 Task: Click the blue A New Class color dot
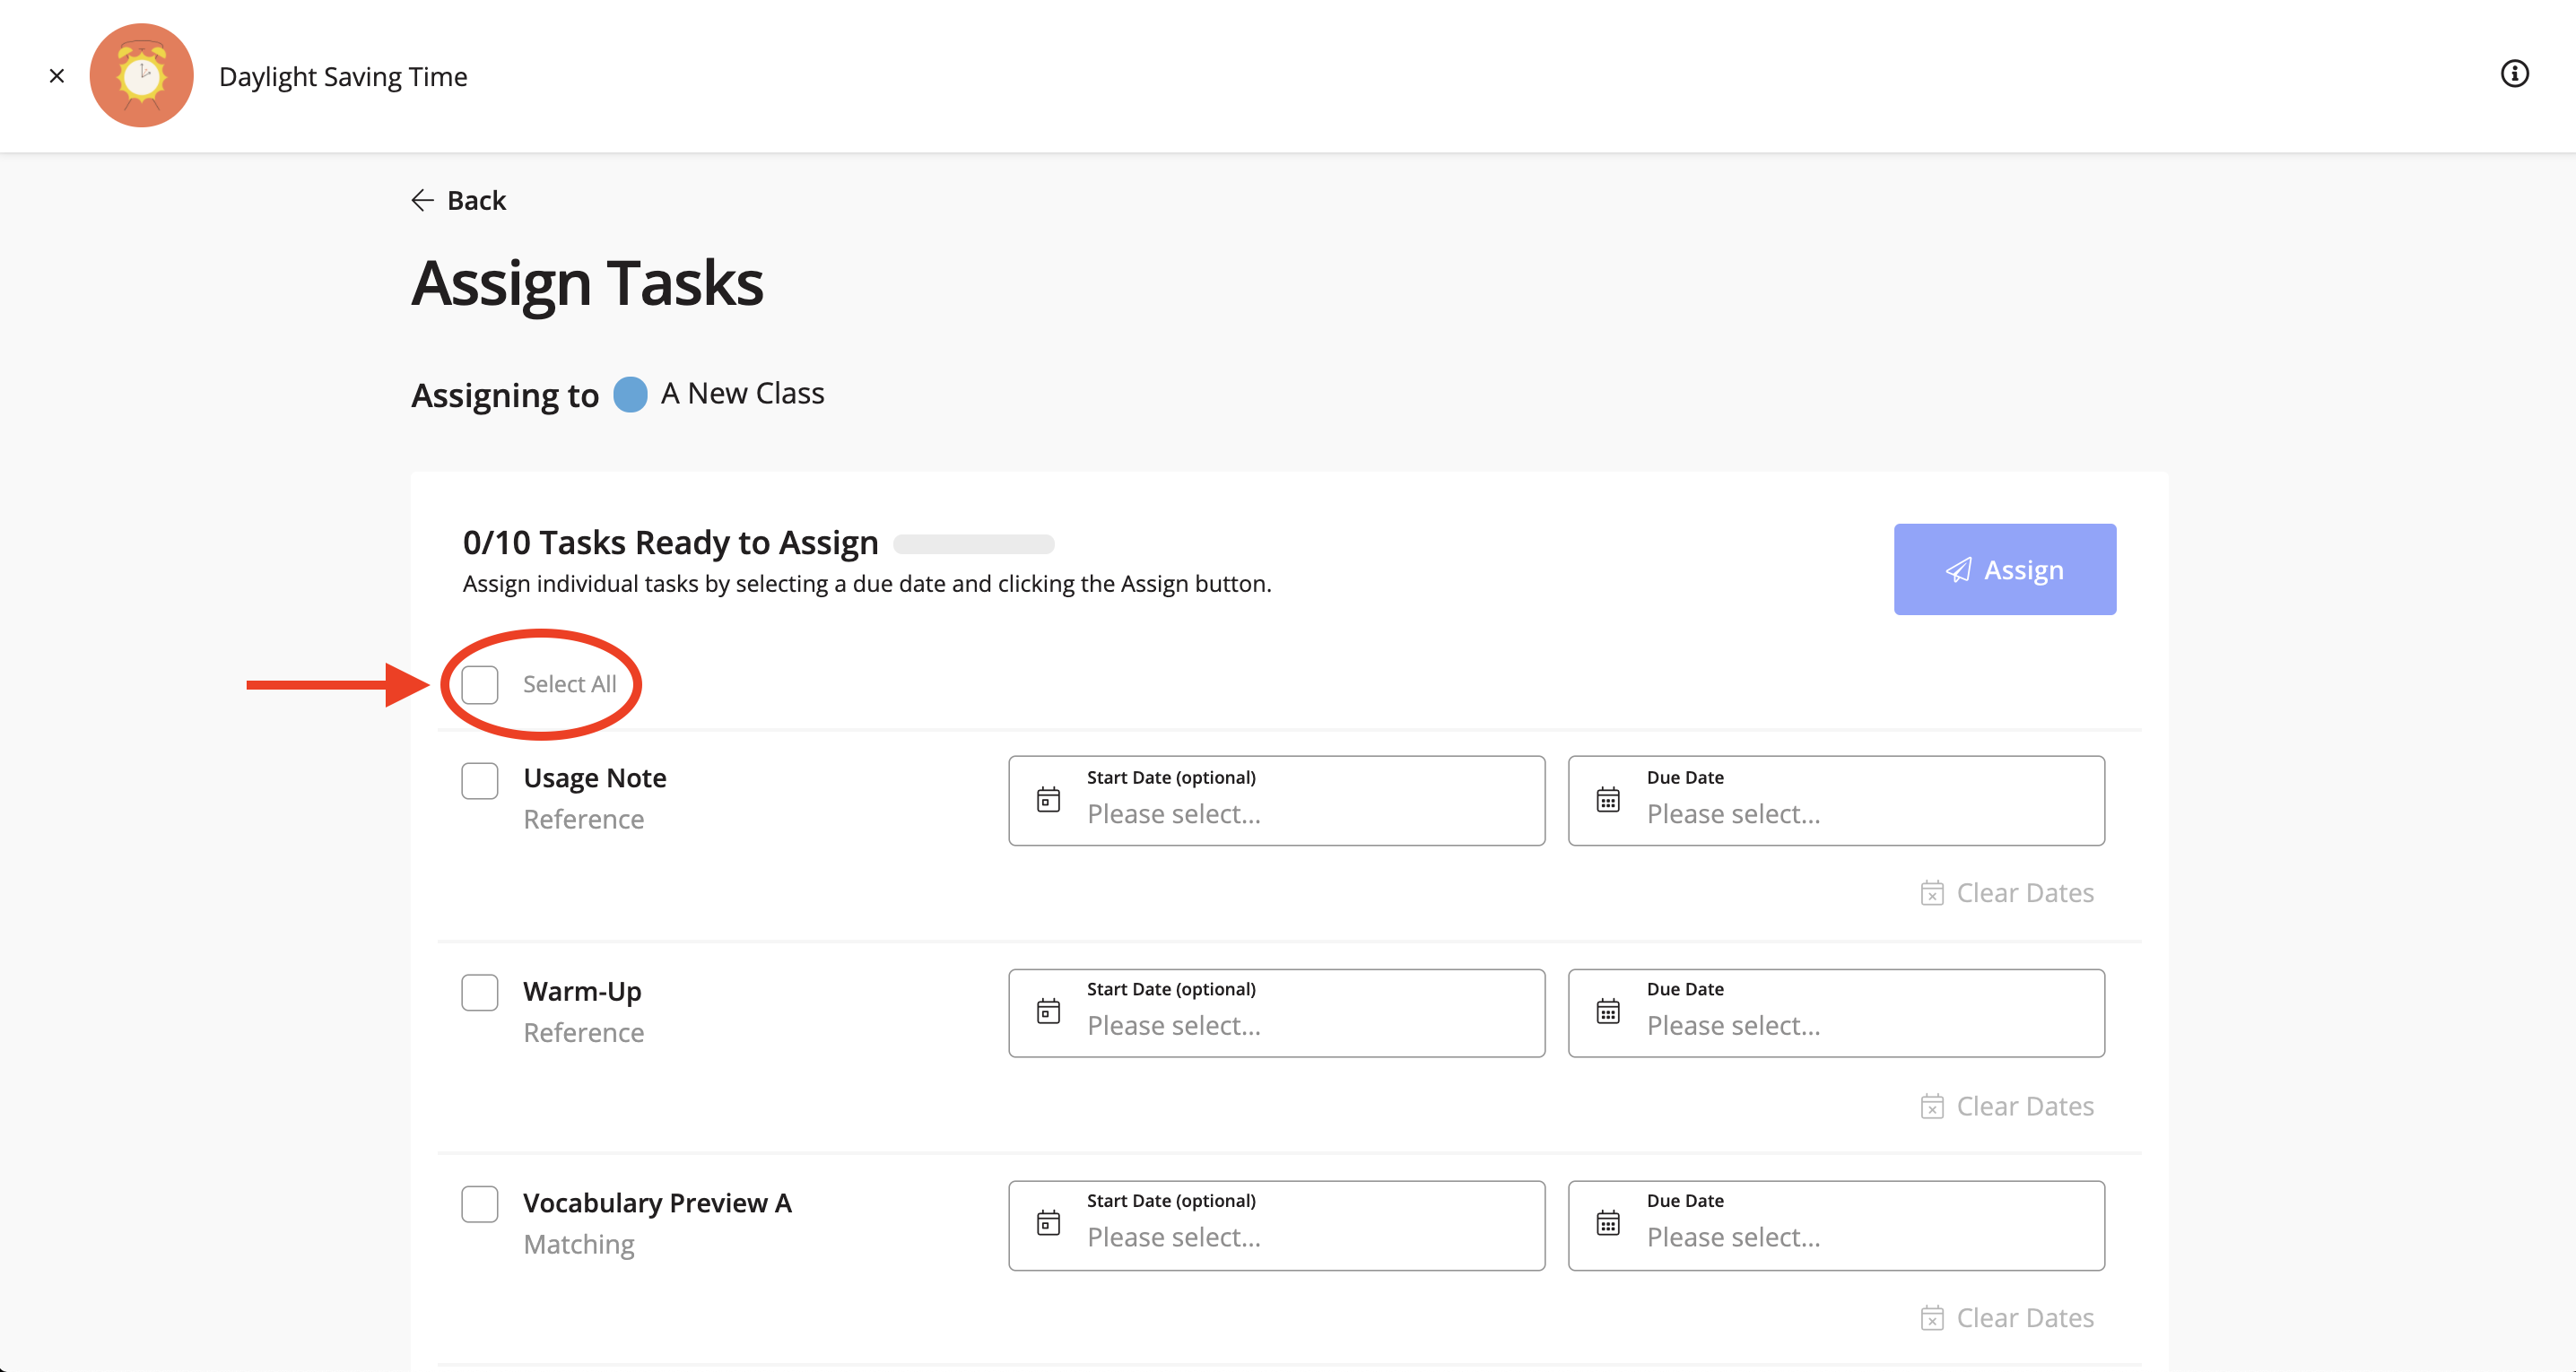click(x=630, y=394)
